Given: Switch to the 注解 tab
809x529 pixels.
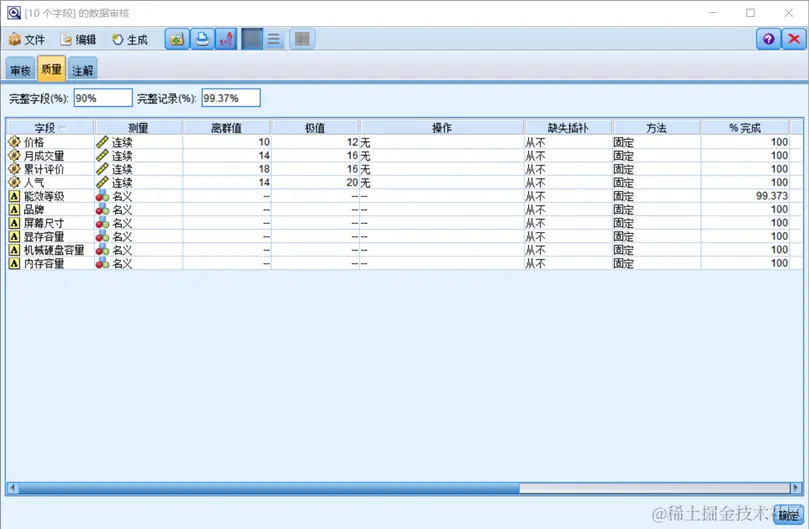Looking at the screenshot, I should tap(83, 70).
